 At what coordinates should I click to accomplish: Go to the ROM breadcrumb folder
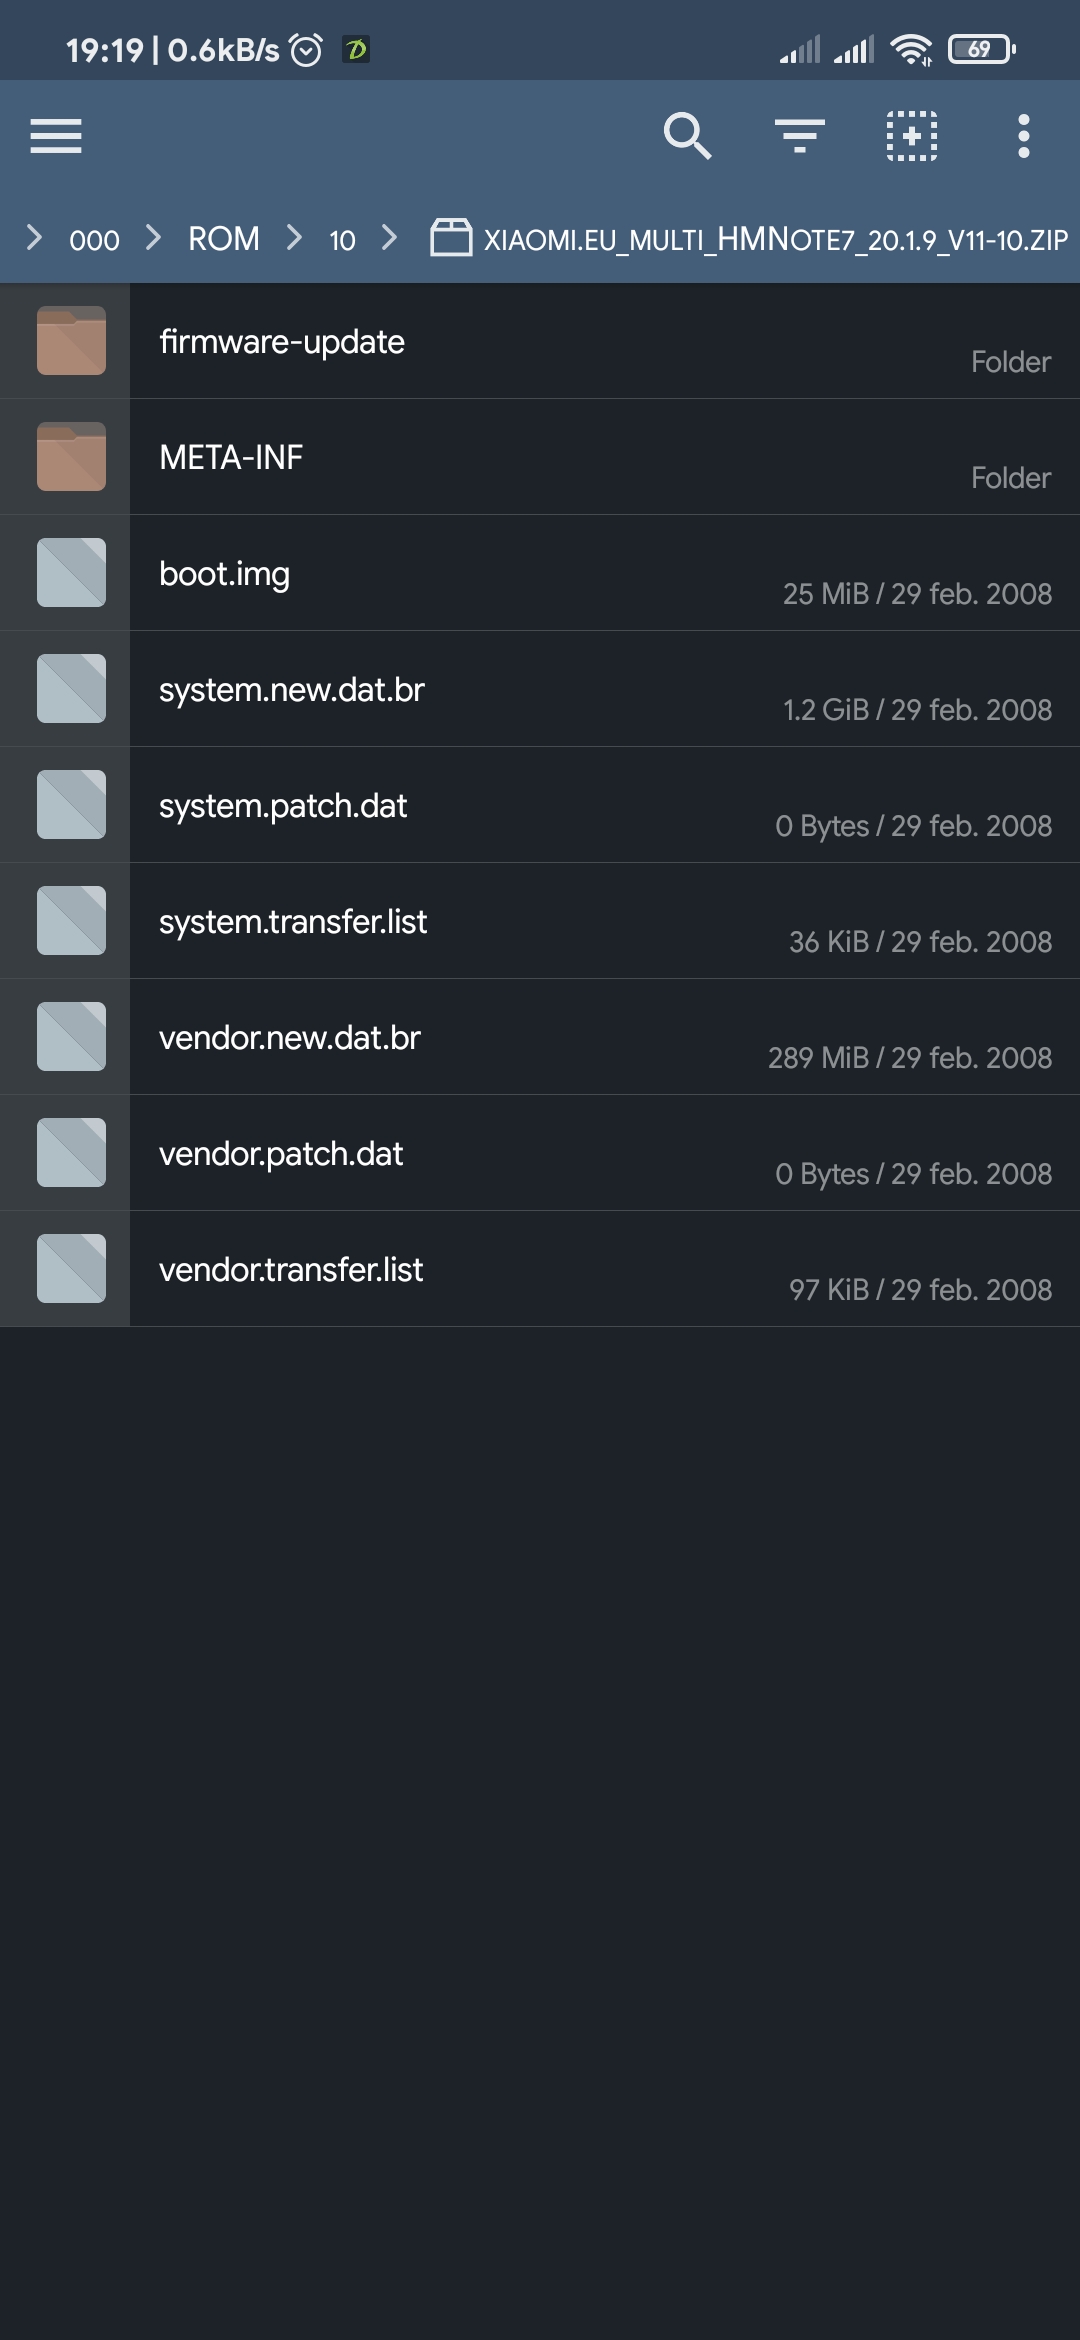pyautogui.click(x=224, y=239)
